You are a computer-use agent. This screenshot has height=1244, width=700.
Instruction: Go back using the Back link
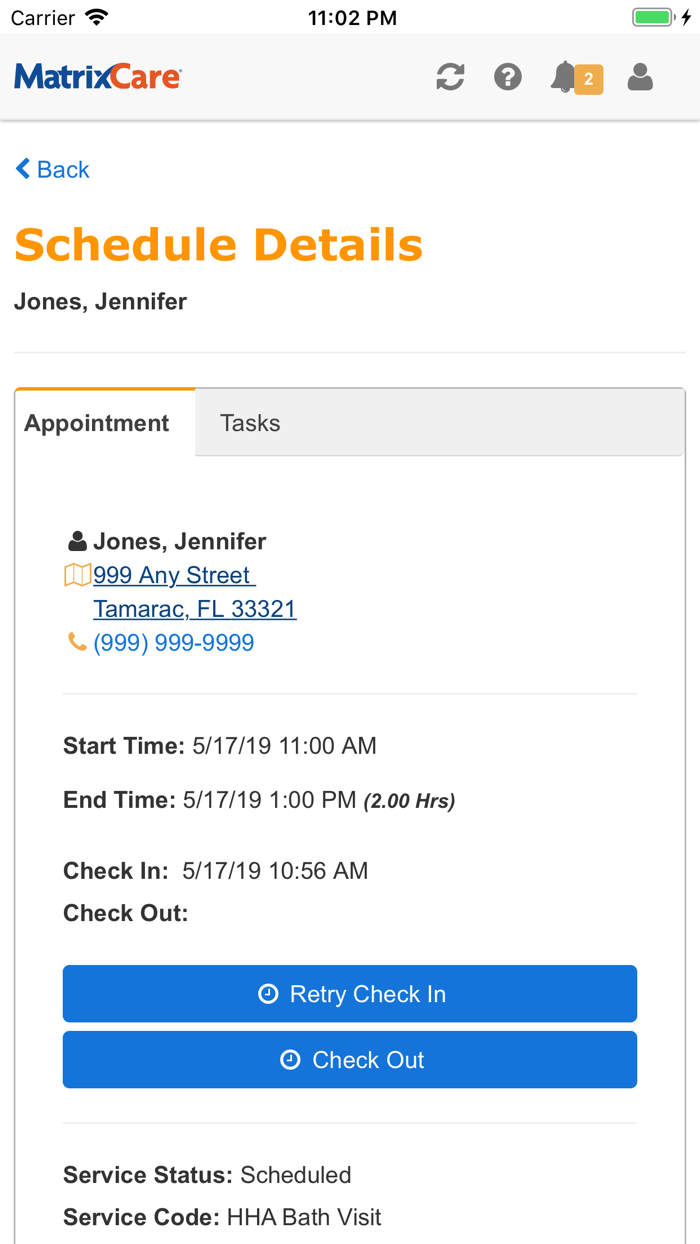pos(53,169)
